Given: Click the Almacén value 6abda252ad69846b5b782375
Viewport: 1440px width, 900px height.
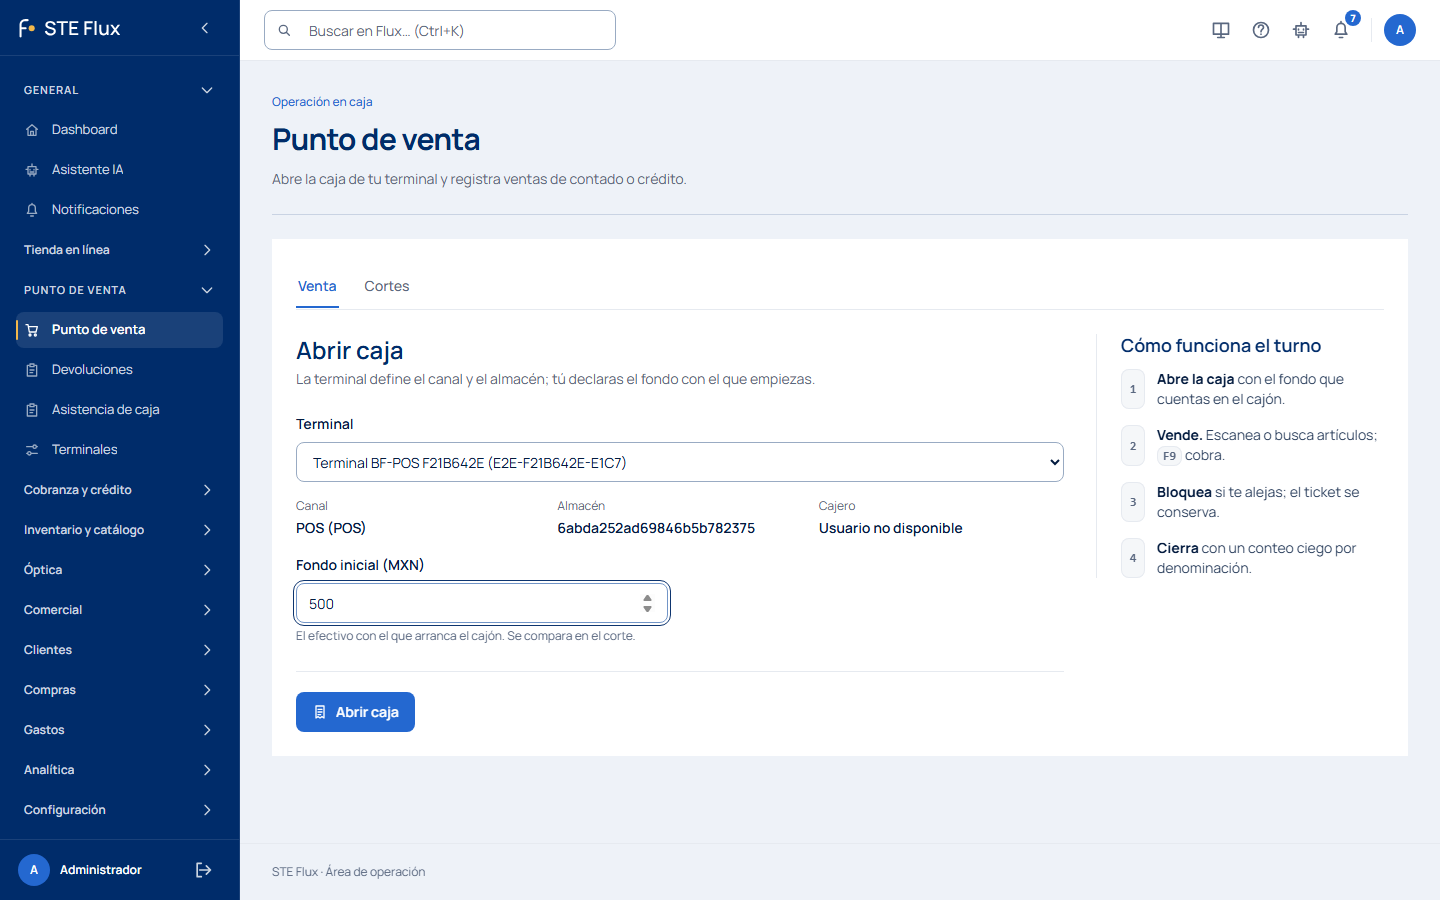Looking at the screenshot, I should click(656, 528).
